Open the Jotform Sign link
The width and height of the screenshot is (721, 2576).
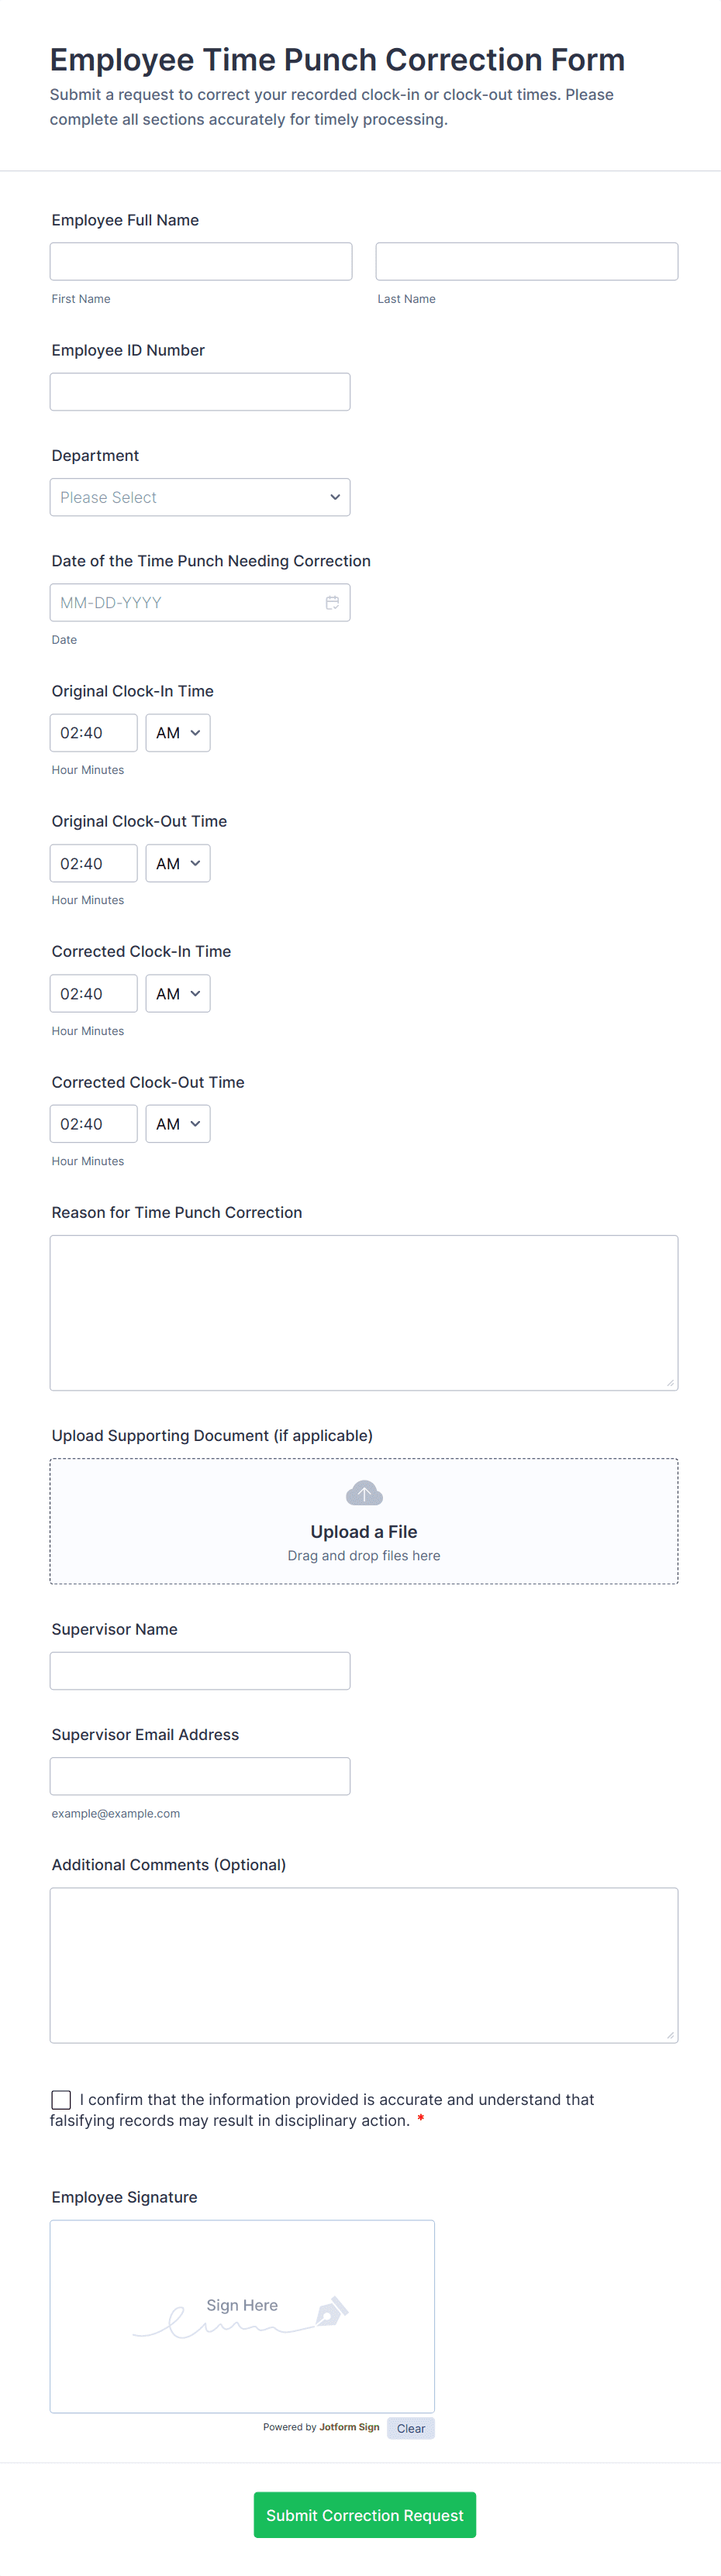(349, 2427)
